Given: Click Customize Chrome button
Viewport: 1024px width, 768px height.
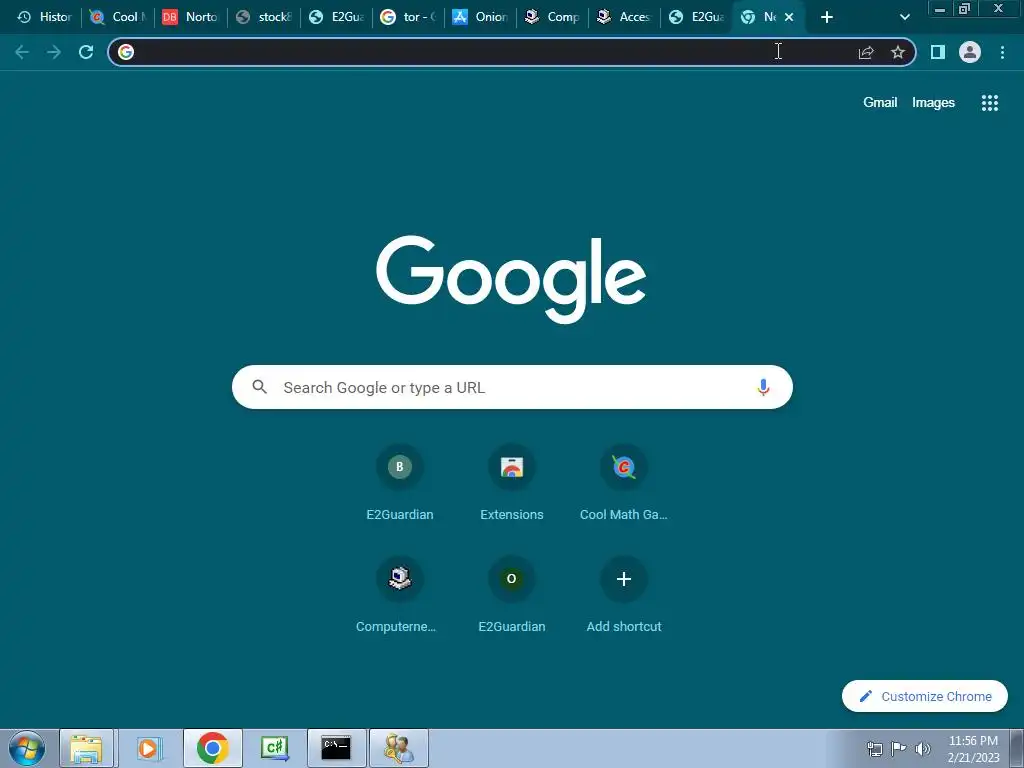Looking at the screenshot, I should pyautogui.click(x=925, y=696).
